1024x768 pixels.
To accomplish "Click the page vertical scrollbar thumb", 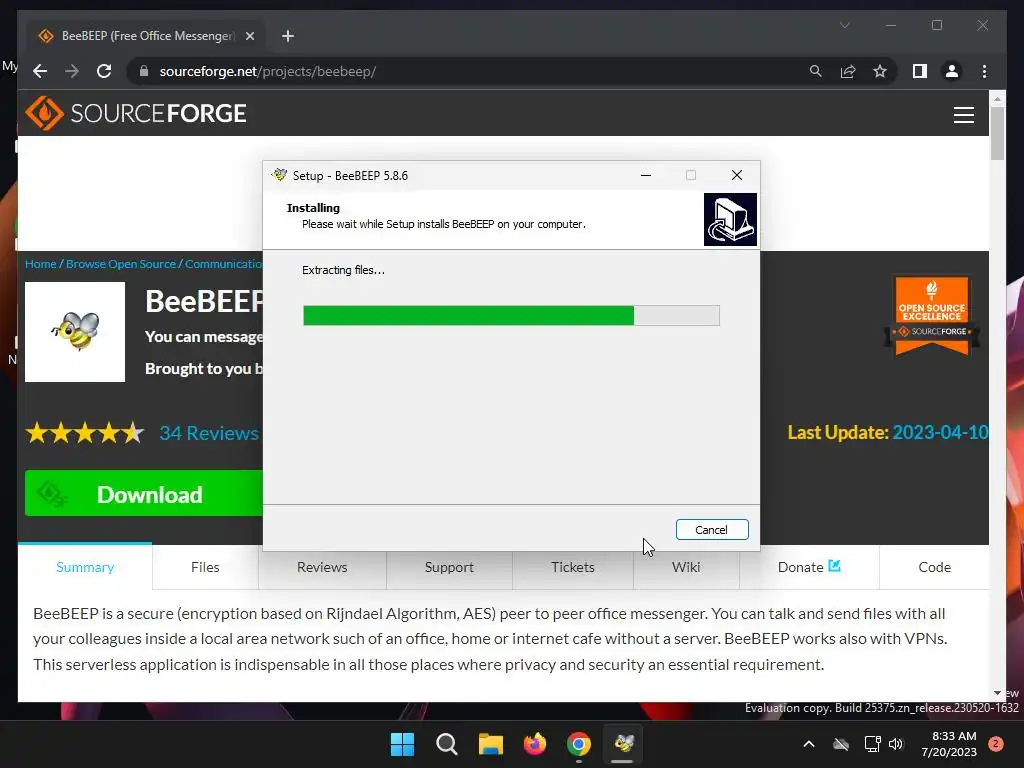I will click(x=997, y=133).
